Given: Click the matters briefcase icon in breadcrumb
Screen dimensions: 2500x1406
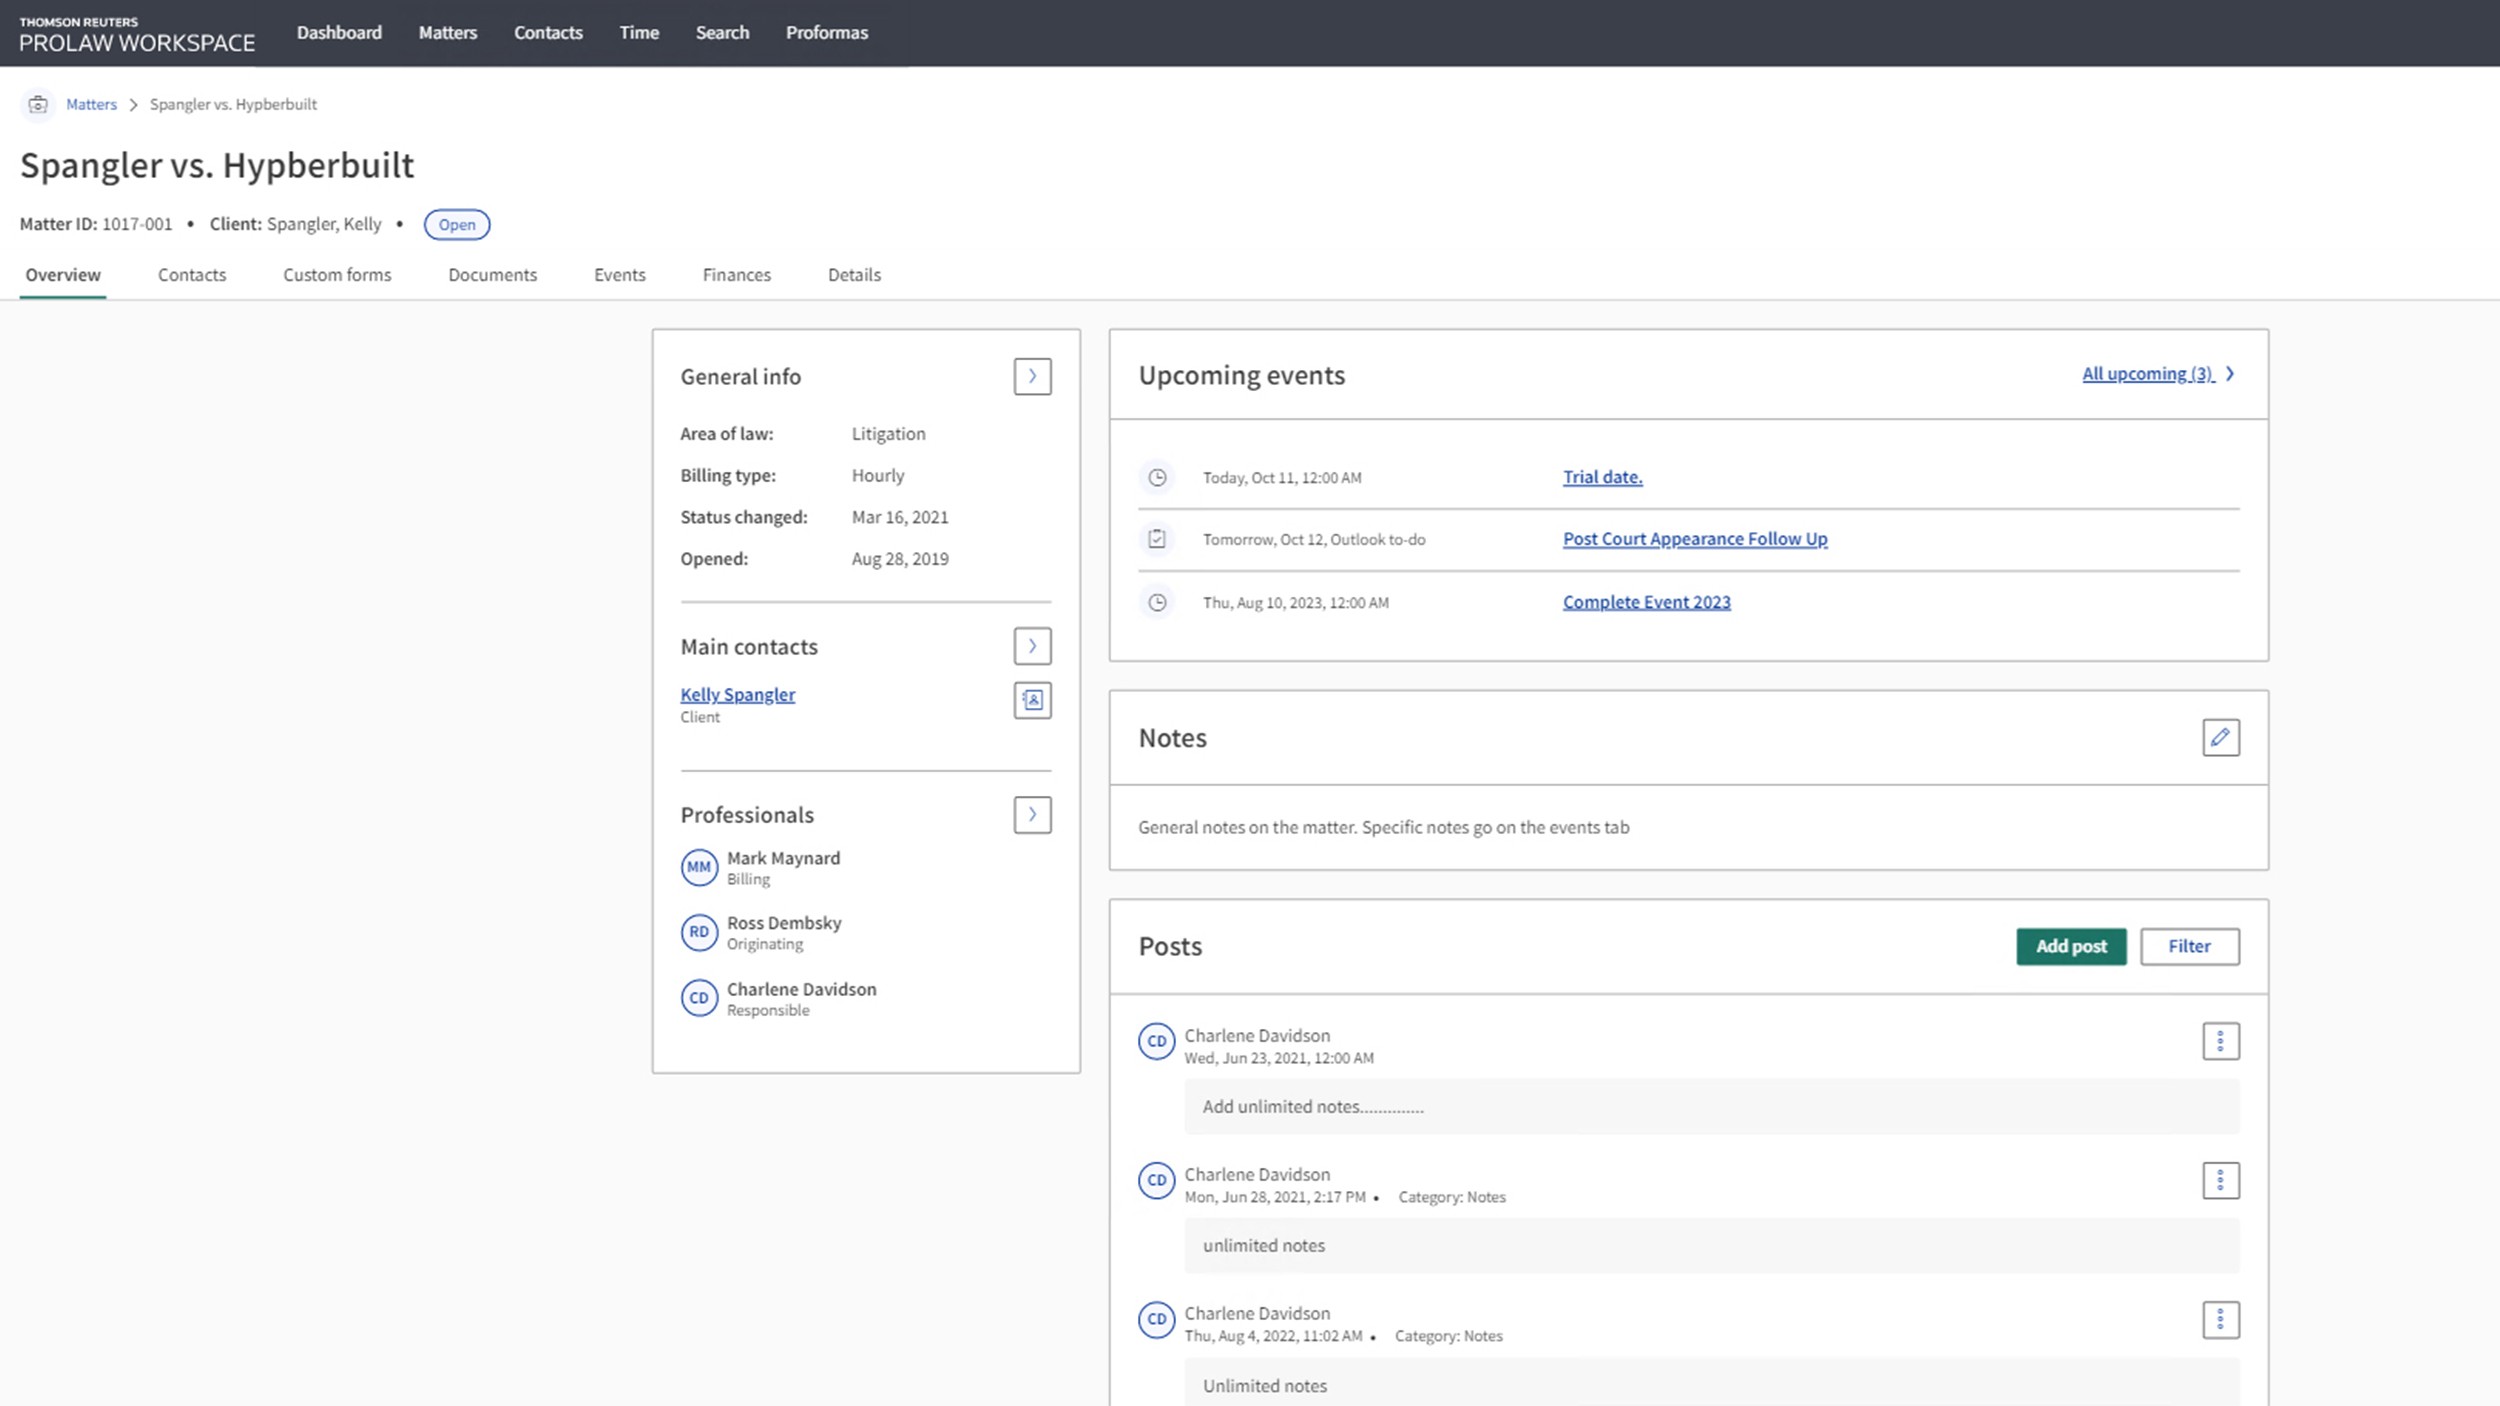Looking at the screenshot, I should tap(38, 104).
